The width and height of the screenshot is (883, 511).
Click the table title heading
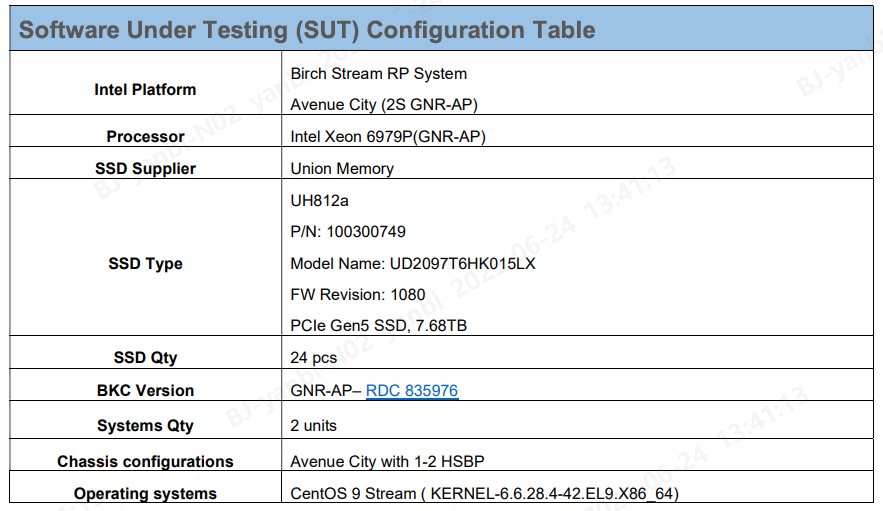[307, 29]
